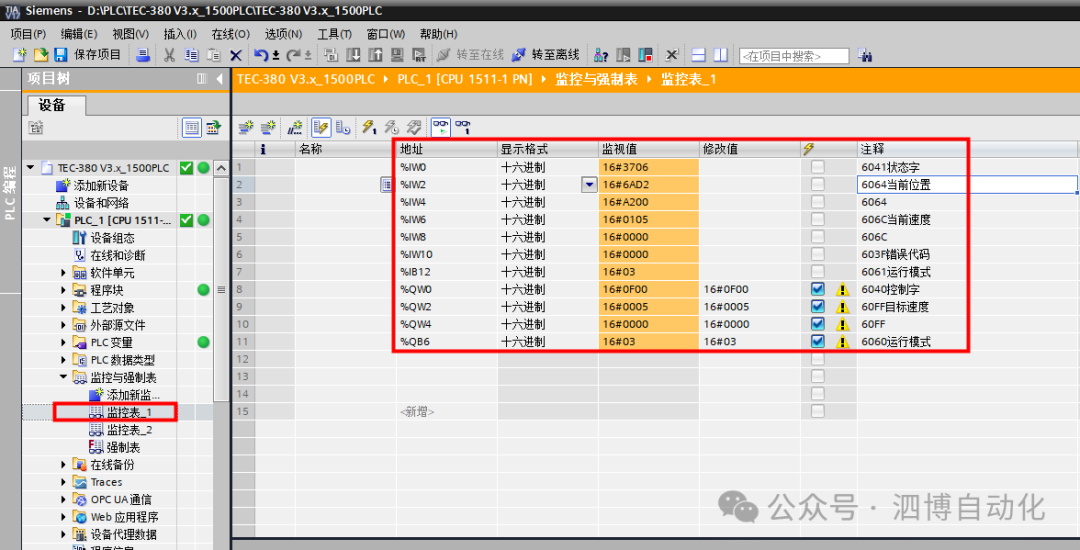Open display format dropdown for %IW2
The height and width of the screenshot is (550, 1080).
(589, 184)
